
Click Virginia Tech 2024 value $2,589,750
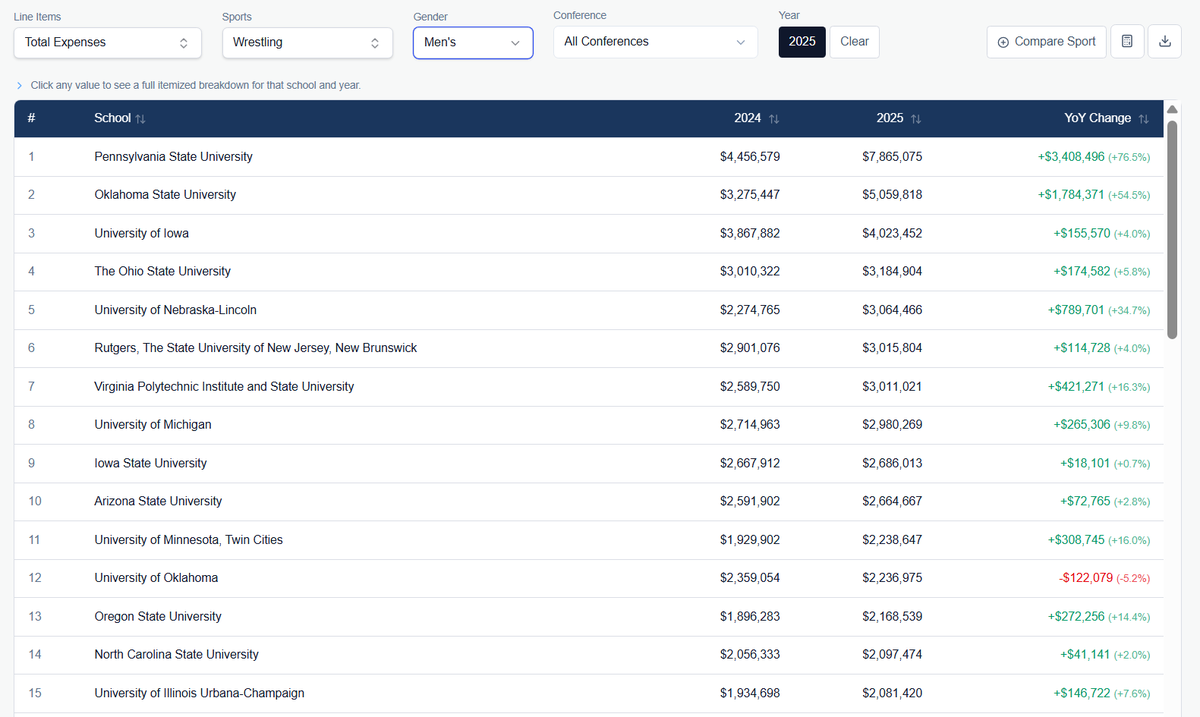tap(750, 386)
